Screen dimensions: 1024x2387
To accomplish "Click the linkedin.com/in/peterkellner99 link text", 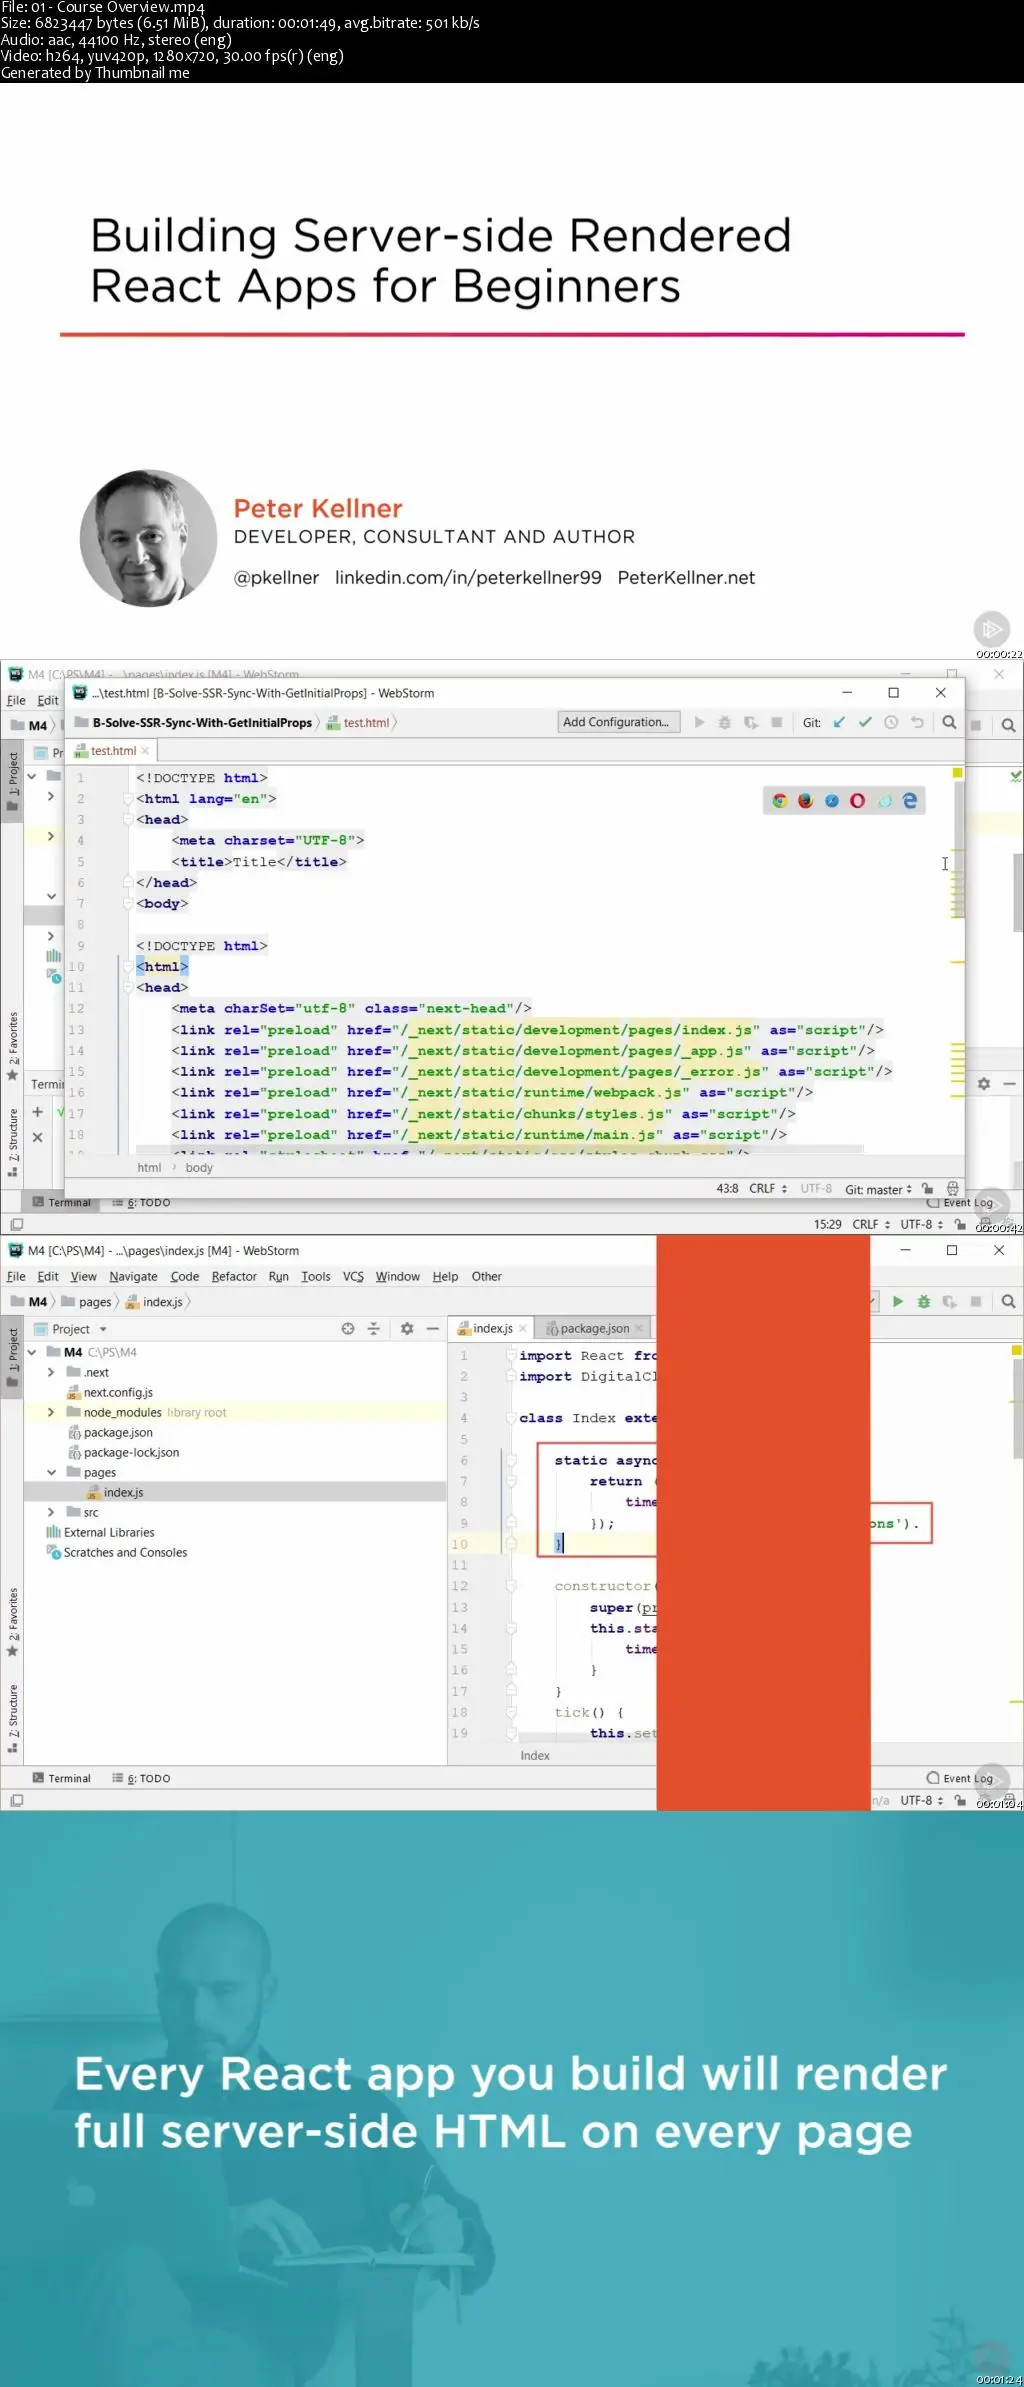I will [468, 577].
